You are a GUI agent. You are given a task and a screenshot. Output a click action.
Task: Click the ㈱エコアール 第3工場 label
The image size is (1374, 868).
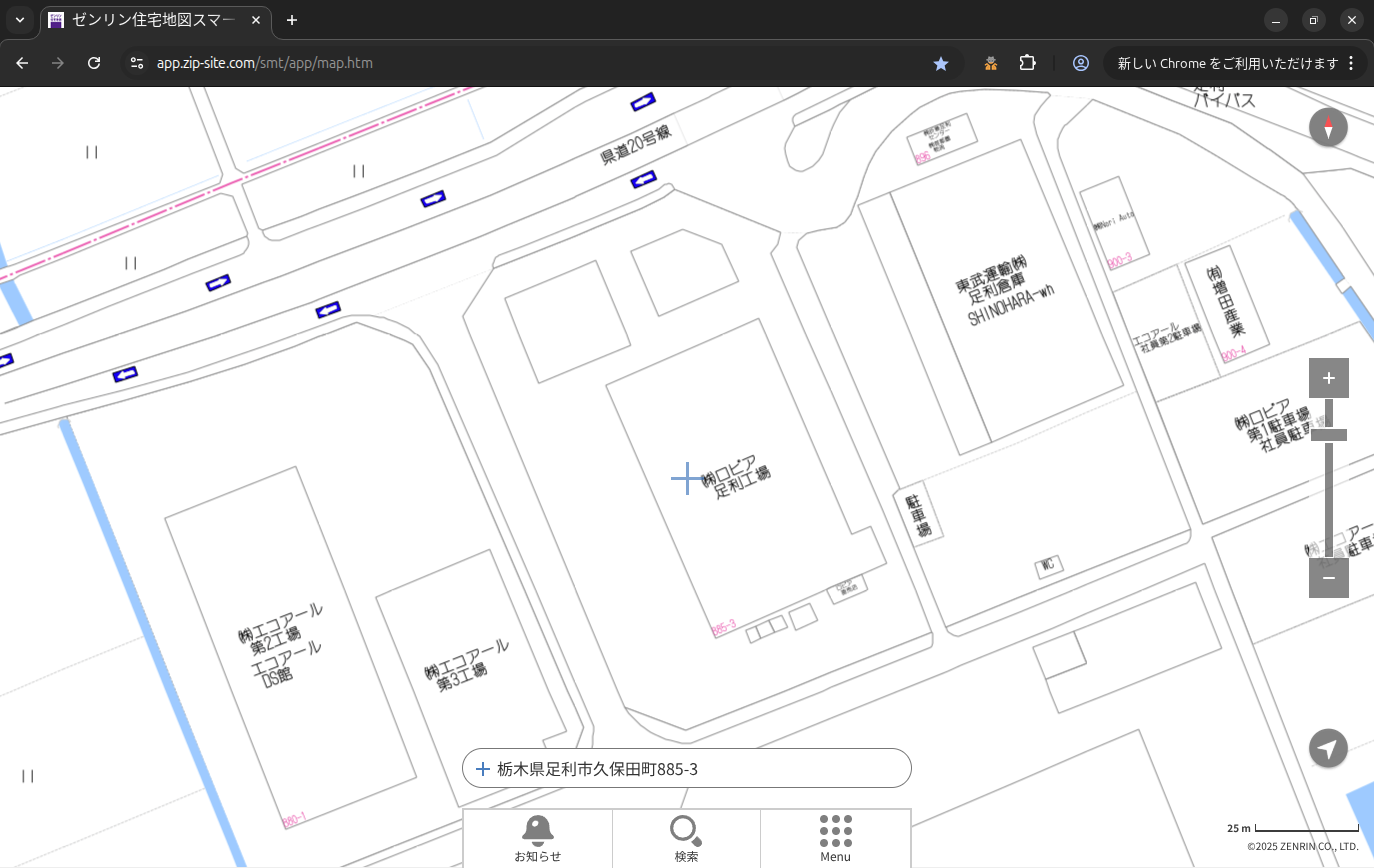pos(466,665)
